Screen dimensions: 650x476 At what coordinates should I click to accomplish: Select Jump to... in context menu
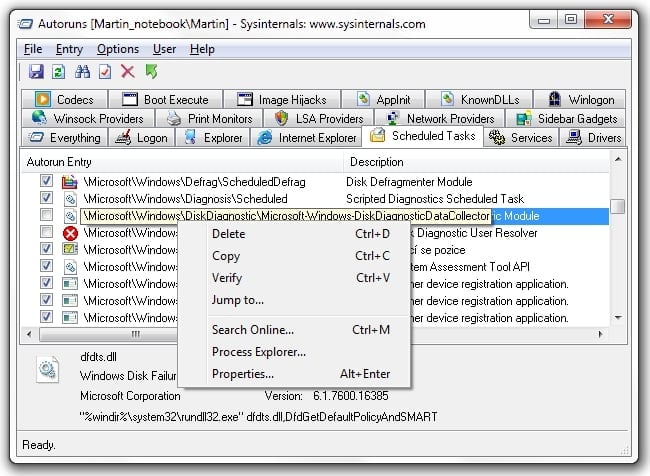pos(296,300)
